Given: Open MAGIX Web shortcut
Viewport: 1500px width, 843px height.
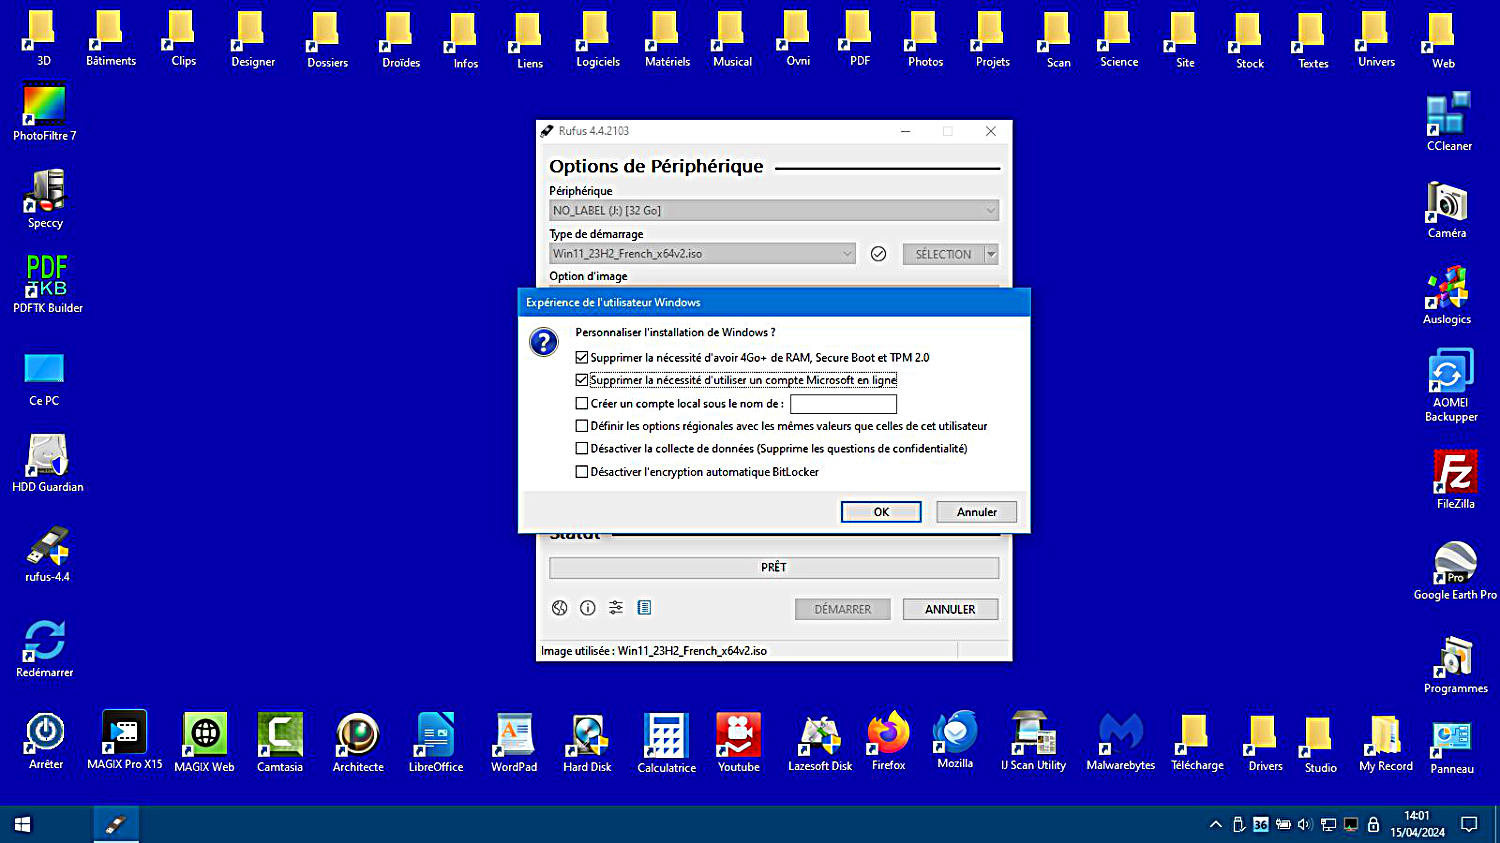Looking at the screenshot, I should coord(204,742).
